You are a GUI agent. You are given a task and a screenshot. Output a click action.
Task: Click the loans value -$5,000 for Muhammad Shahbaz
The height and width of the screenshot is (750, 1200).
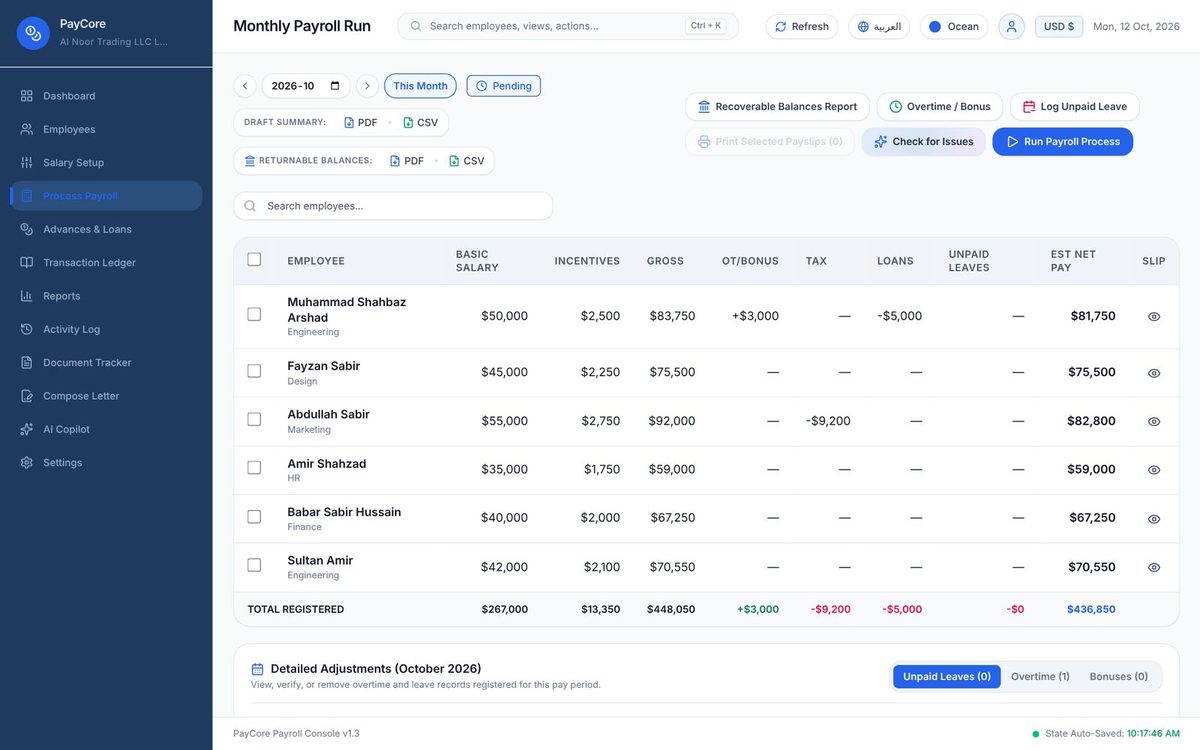pyautogui.click(x=900, y=316)
